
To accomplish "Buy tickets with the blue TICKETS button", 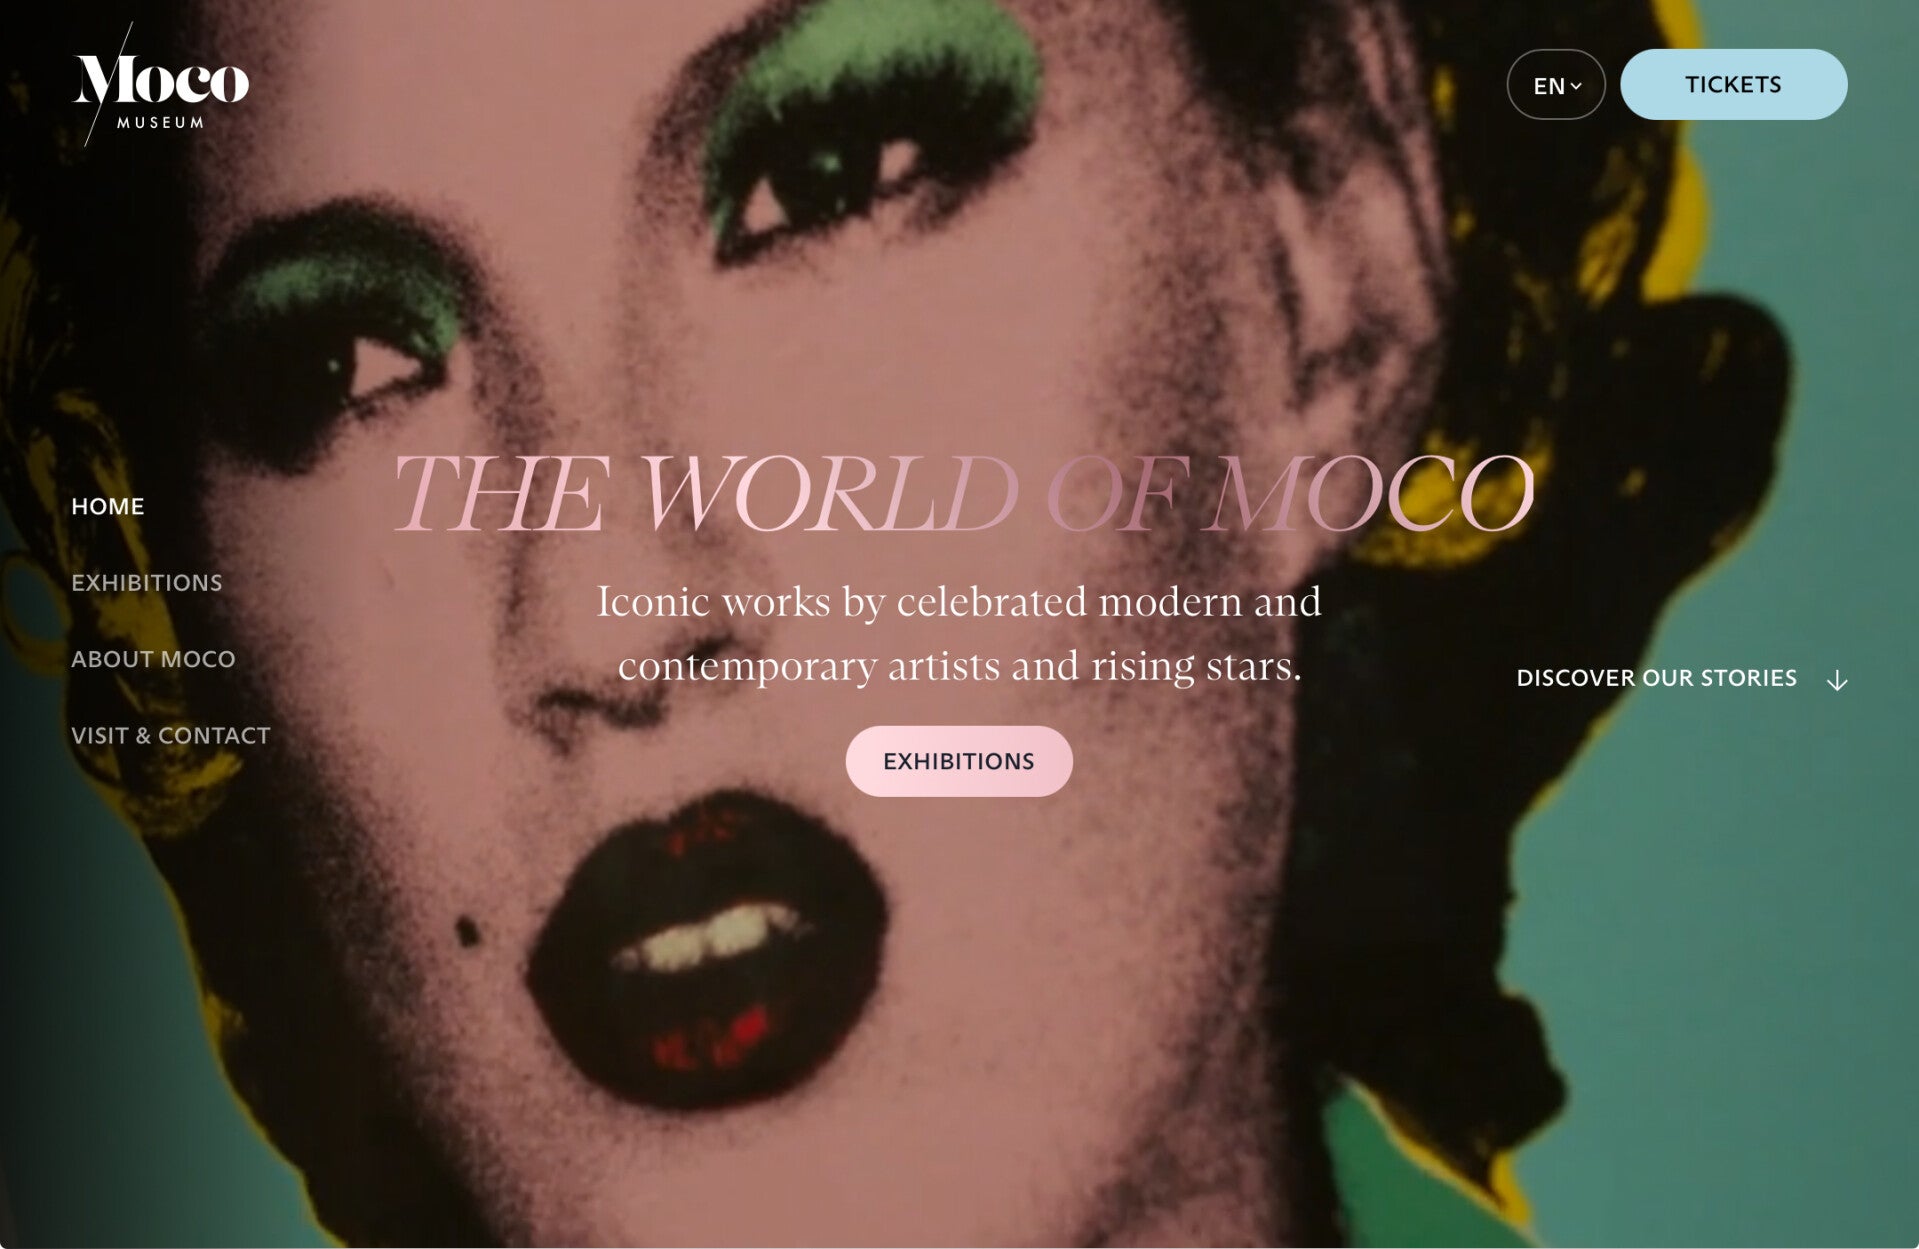I will tap(1733, 85).
